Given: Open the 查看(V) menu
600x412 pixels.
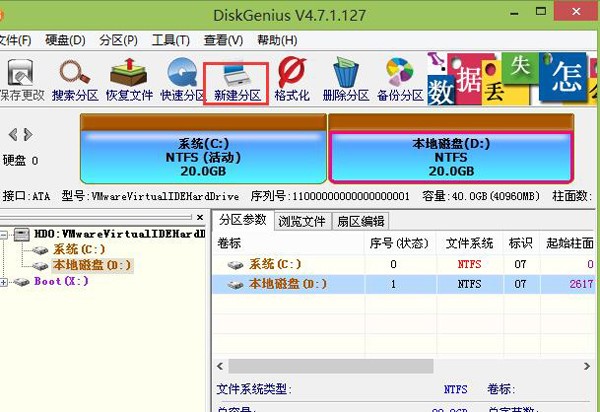Looking at the screenshot, I should point(223,40).
